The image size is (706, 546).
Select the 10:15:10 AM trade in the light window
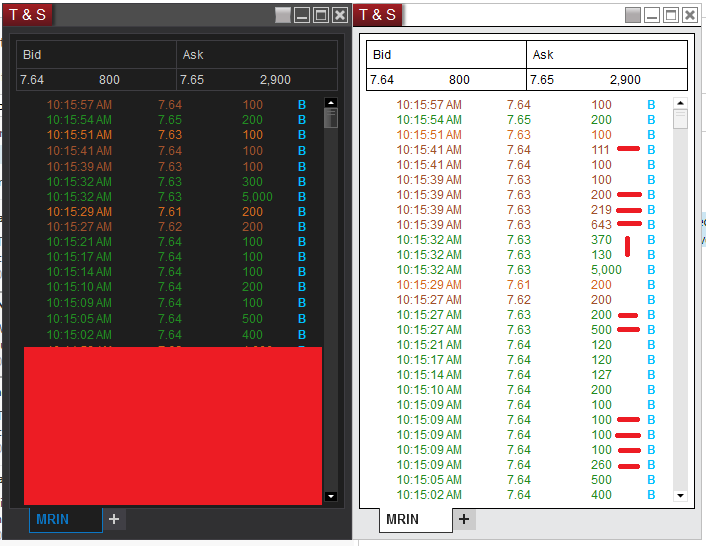pos(526,390)
